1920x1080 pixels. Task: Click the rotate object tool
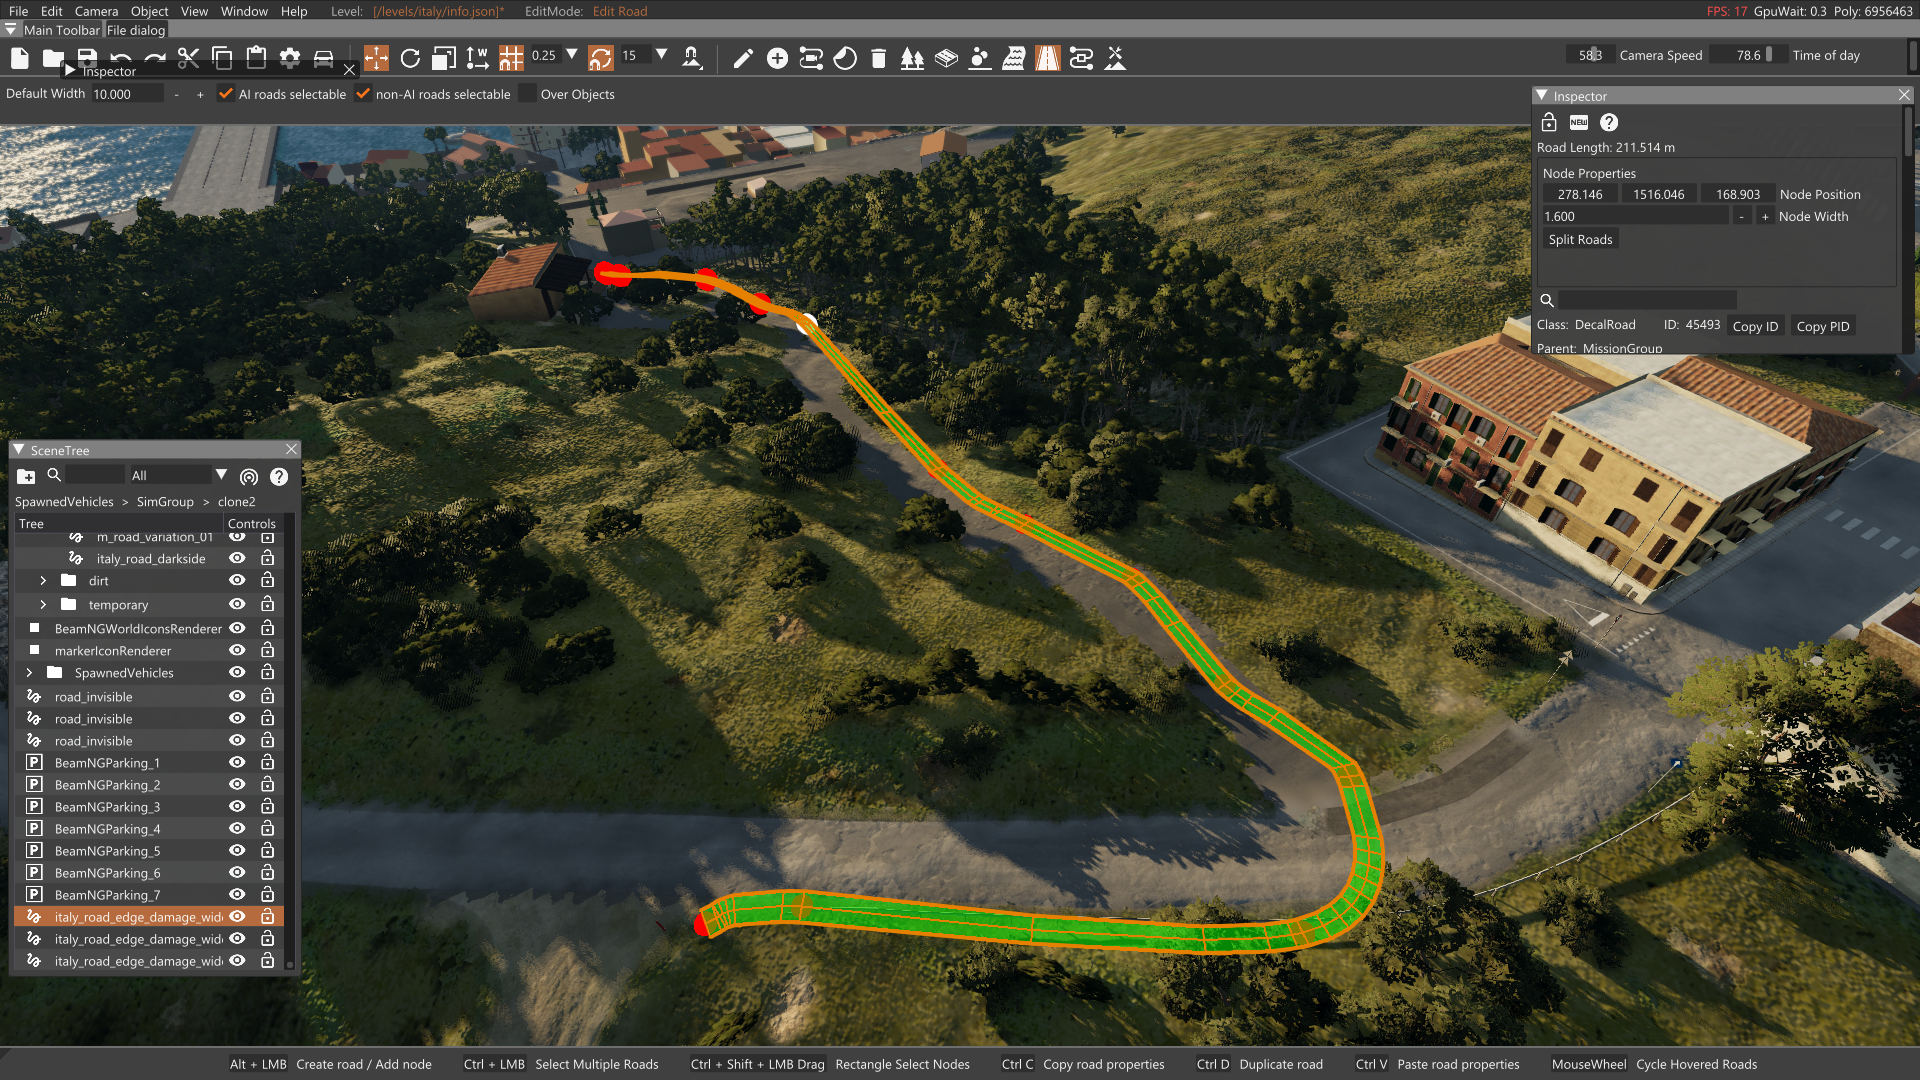pyautogui.click(x=410, y=58)
